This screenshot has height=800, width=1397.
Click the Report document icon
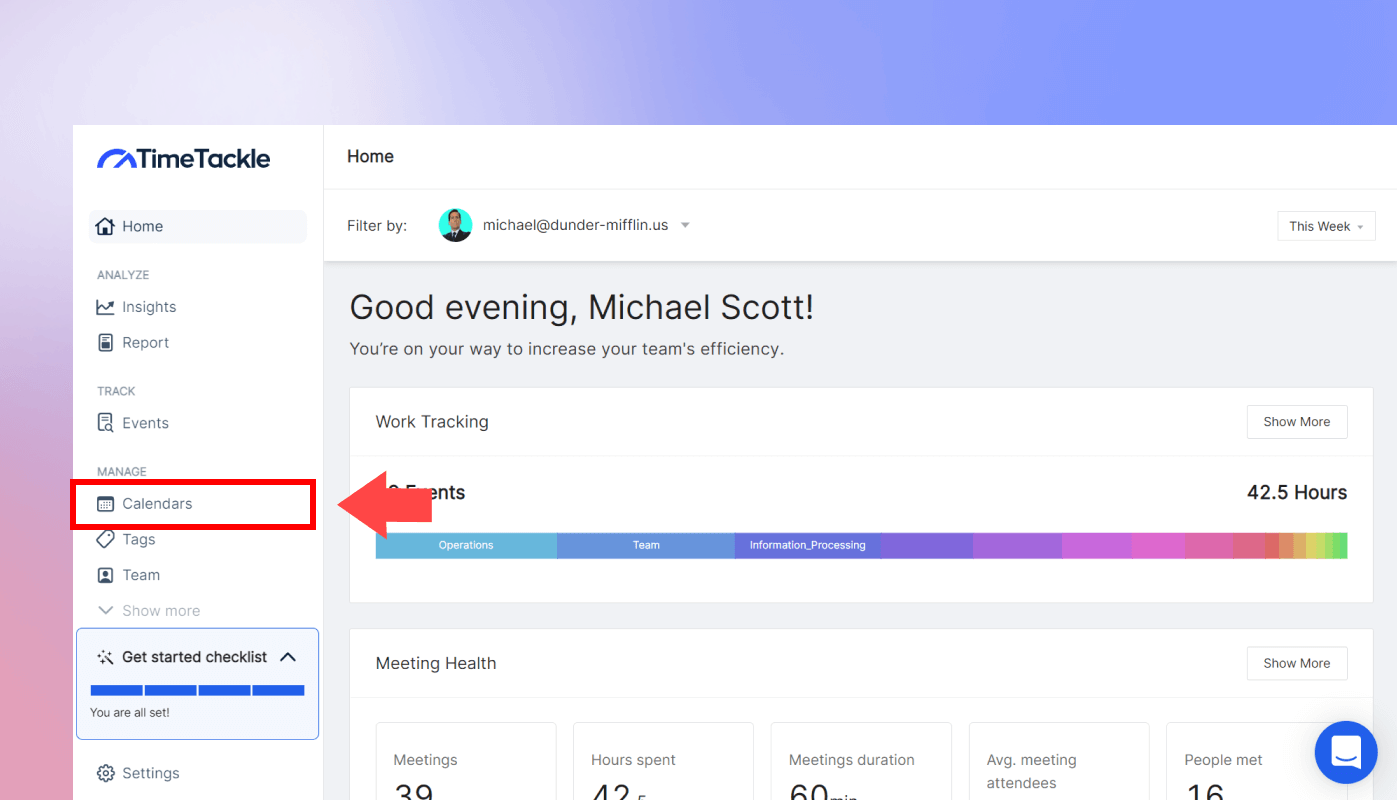point(105,342)
